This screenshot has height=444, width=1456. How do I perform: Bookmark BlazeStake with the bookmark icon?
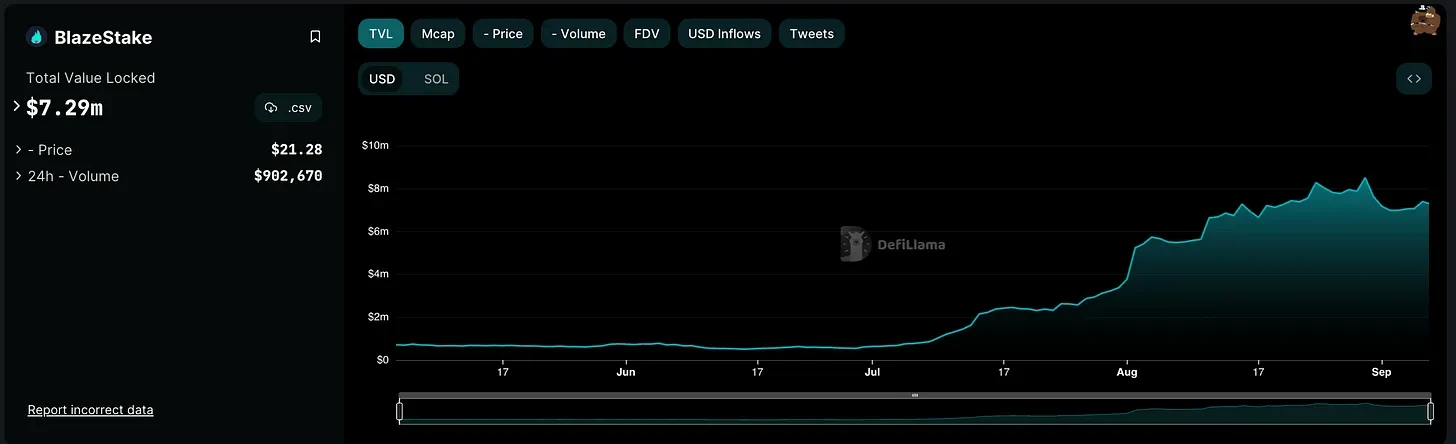point(315,37)
